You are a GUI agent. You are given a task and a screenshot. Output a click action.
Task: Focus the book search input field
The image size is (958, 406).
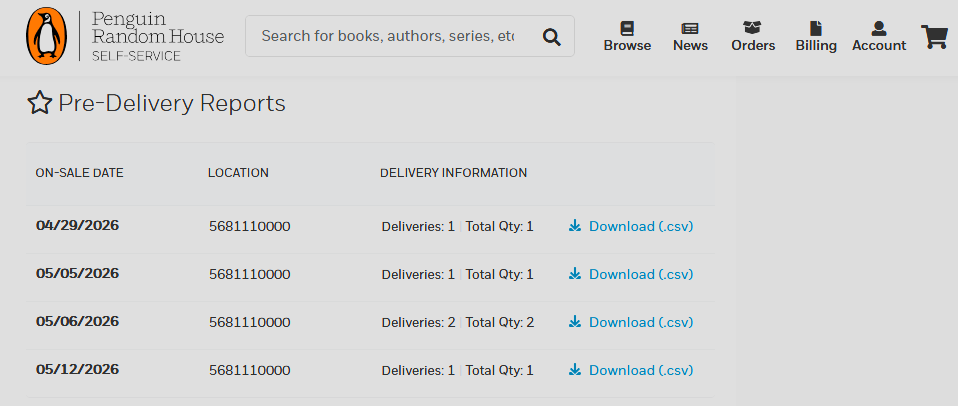click(x=388, y=36)
